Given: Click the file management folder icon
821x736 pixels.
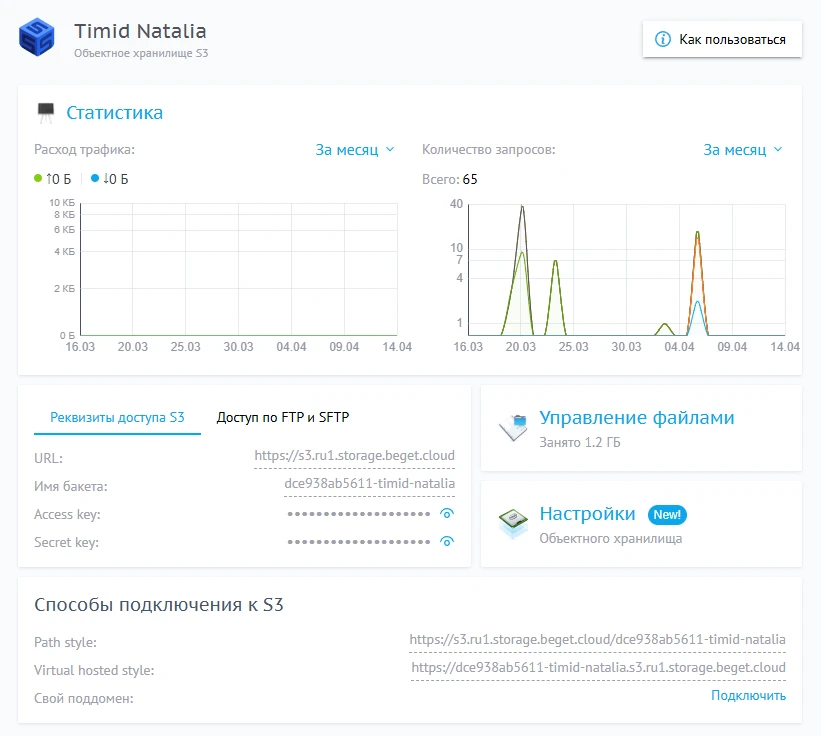Looking at the screenshot, I should point(513,428).
